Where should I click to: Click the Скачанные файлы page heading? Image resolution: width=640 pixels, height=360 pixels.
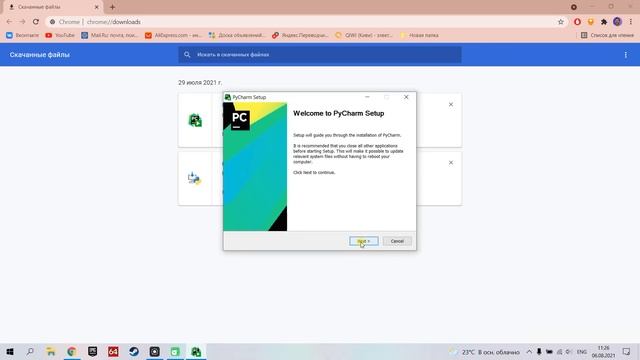click(40, 55)
